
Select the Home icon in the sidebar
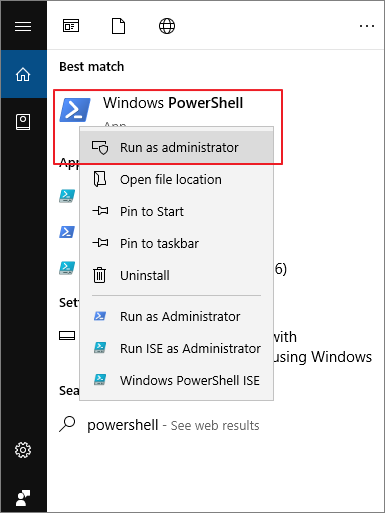(23, 74)
